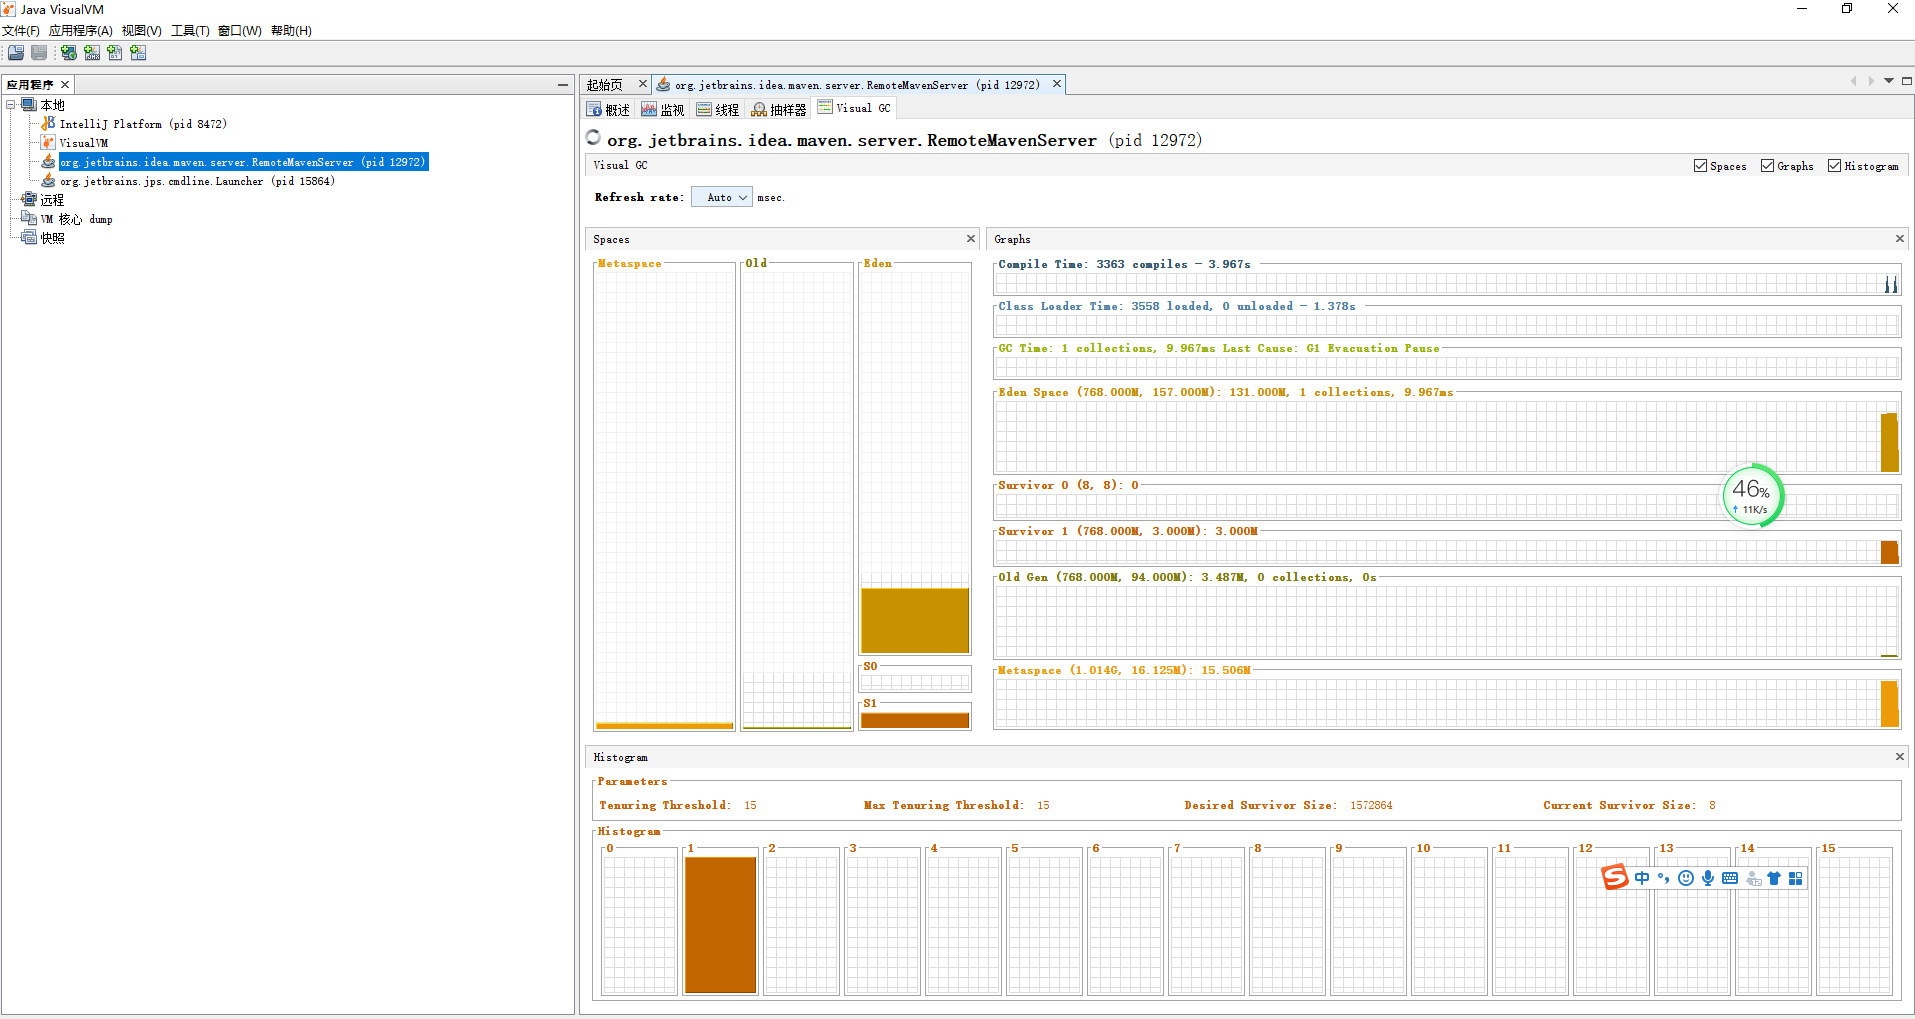Image resolution: width=1915 pixels, height=1019 pixels.
Task: Click the Add Snapshot toolbar icon
Action: pos(138,53)
